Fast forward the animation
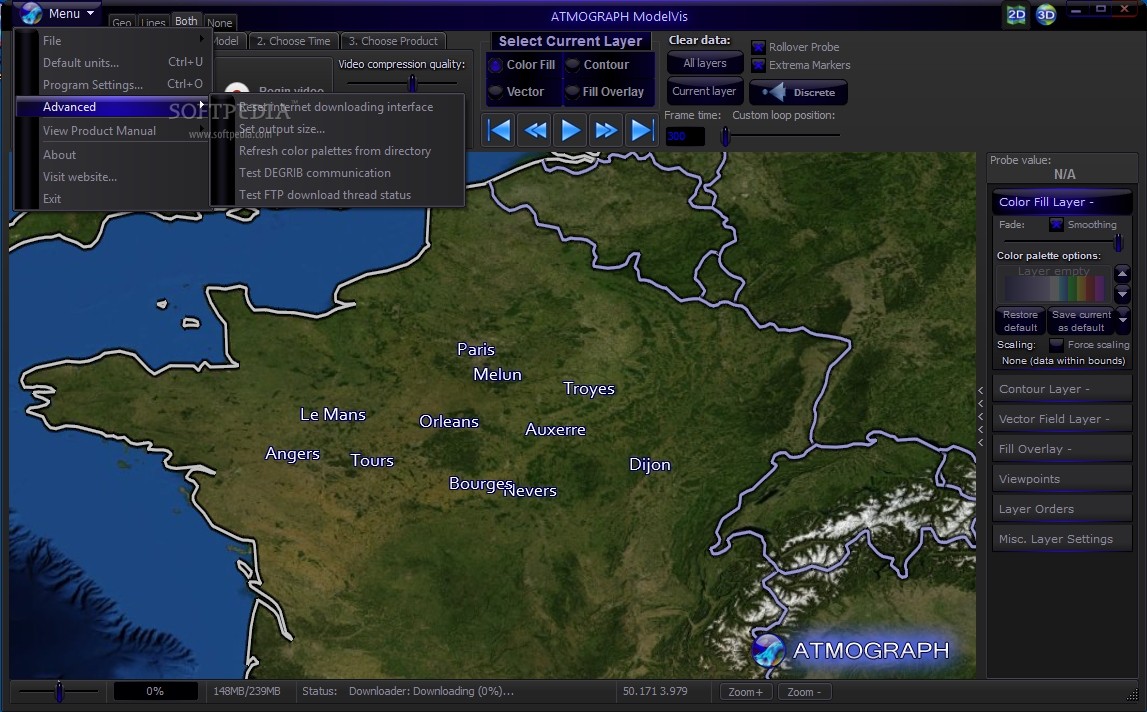The width and height of the screenshot is (1147, 712). coord(606,131)
